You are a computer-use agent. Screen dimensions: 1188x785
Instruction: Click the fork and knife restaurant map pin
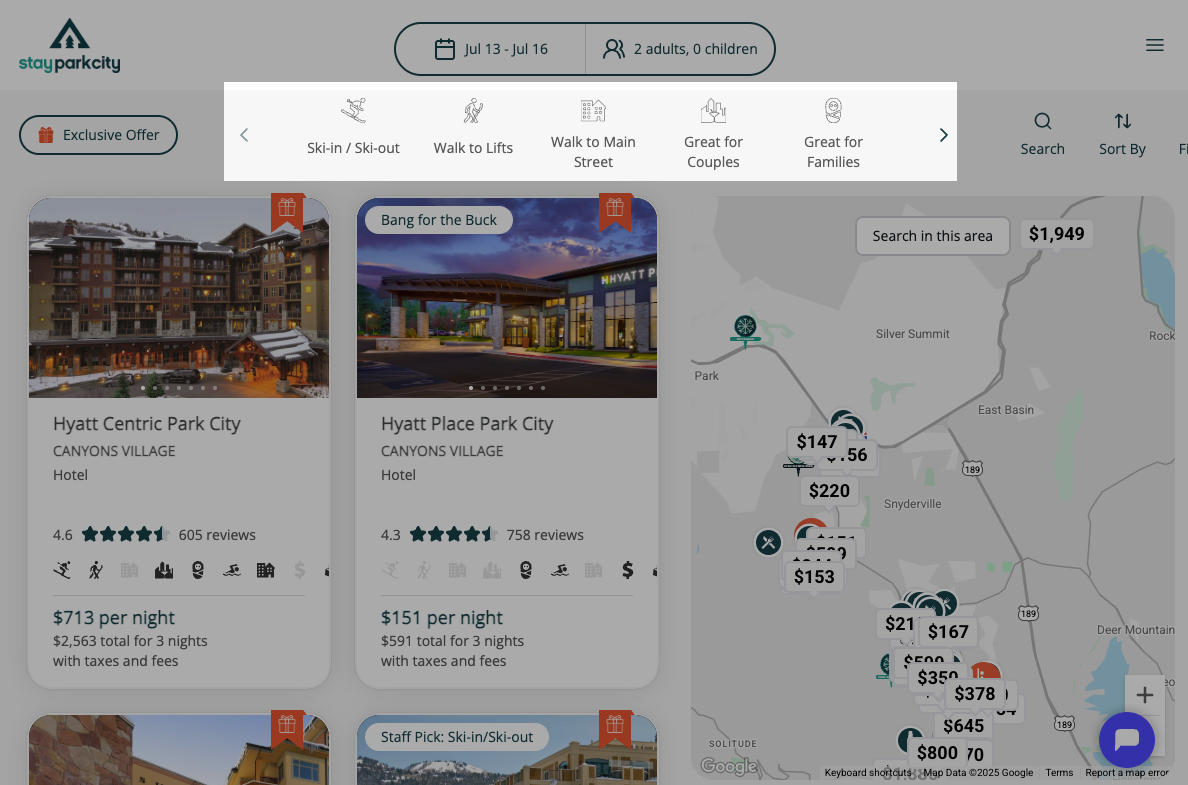pyautogui.click(x=768, y=543)
